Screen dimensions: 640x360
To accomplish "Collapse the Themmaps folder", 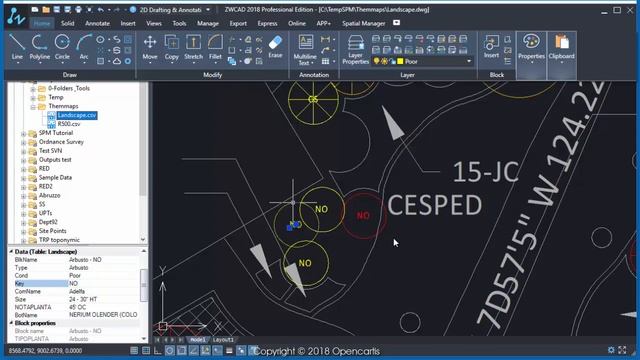I will (33, 107).
